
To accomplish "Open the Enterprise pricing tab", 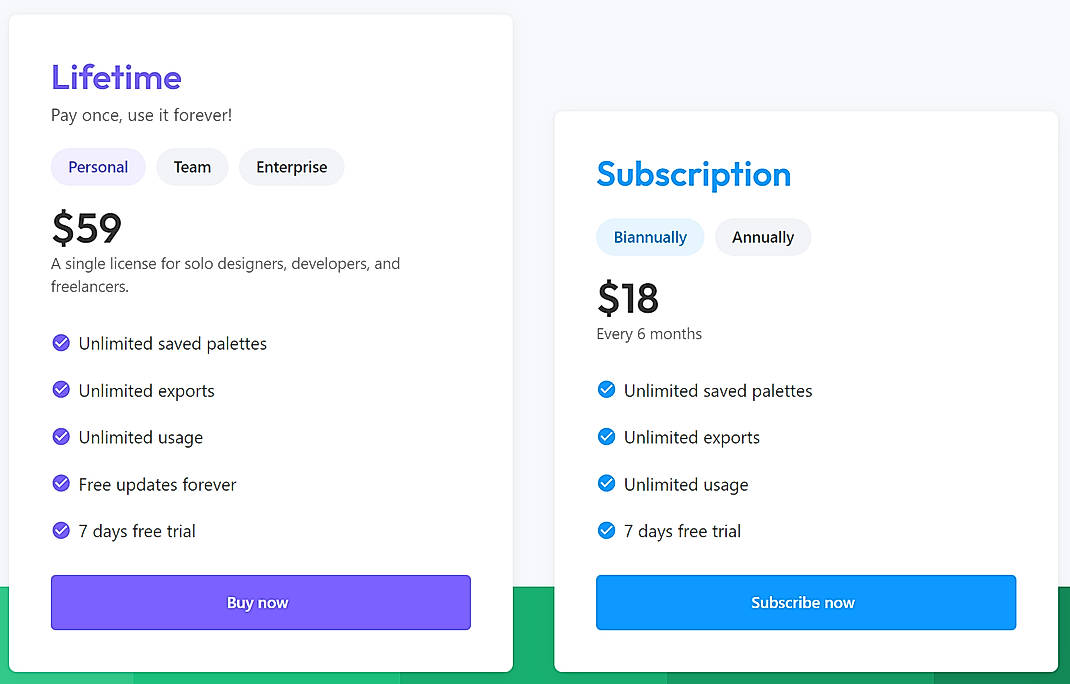I will point(291,167).
